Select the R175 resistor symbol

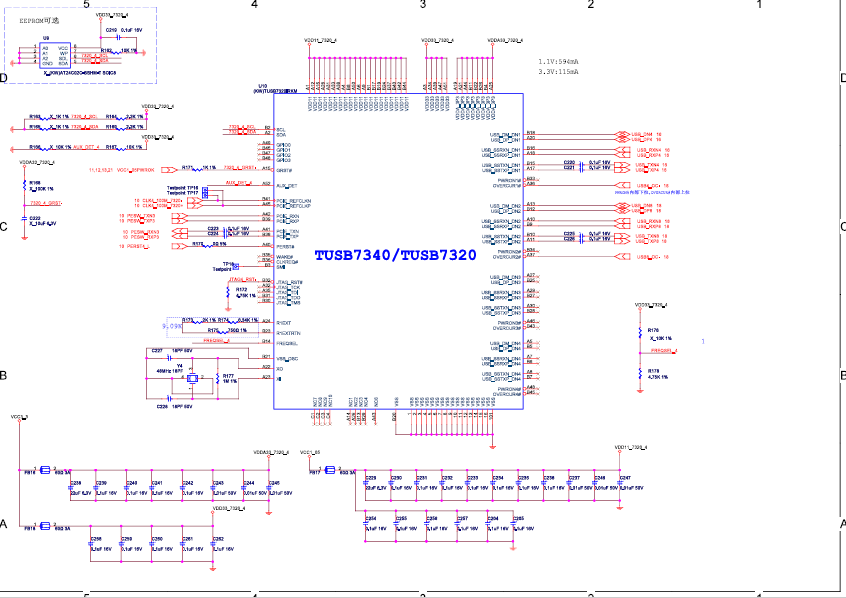pos(222,332)
